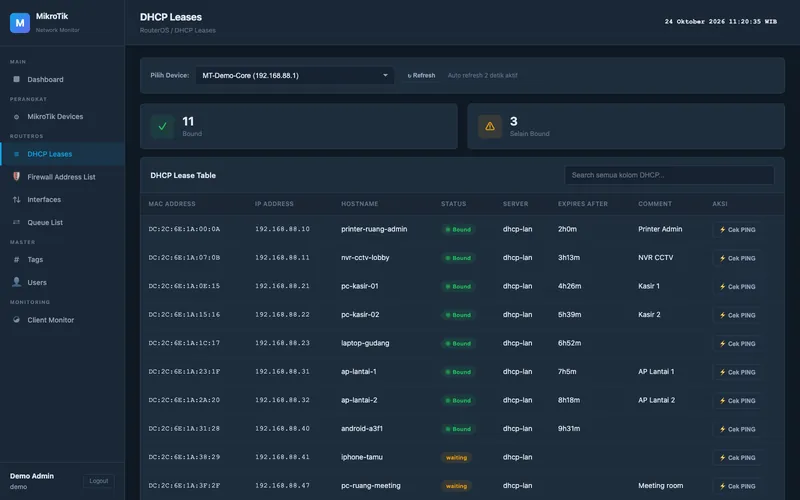
Task: Cek PING for ap-lantai-1
Action: click(737, 372)
